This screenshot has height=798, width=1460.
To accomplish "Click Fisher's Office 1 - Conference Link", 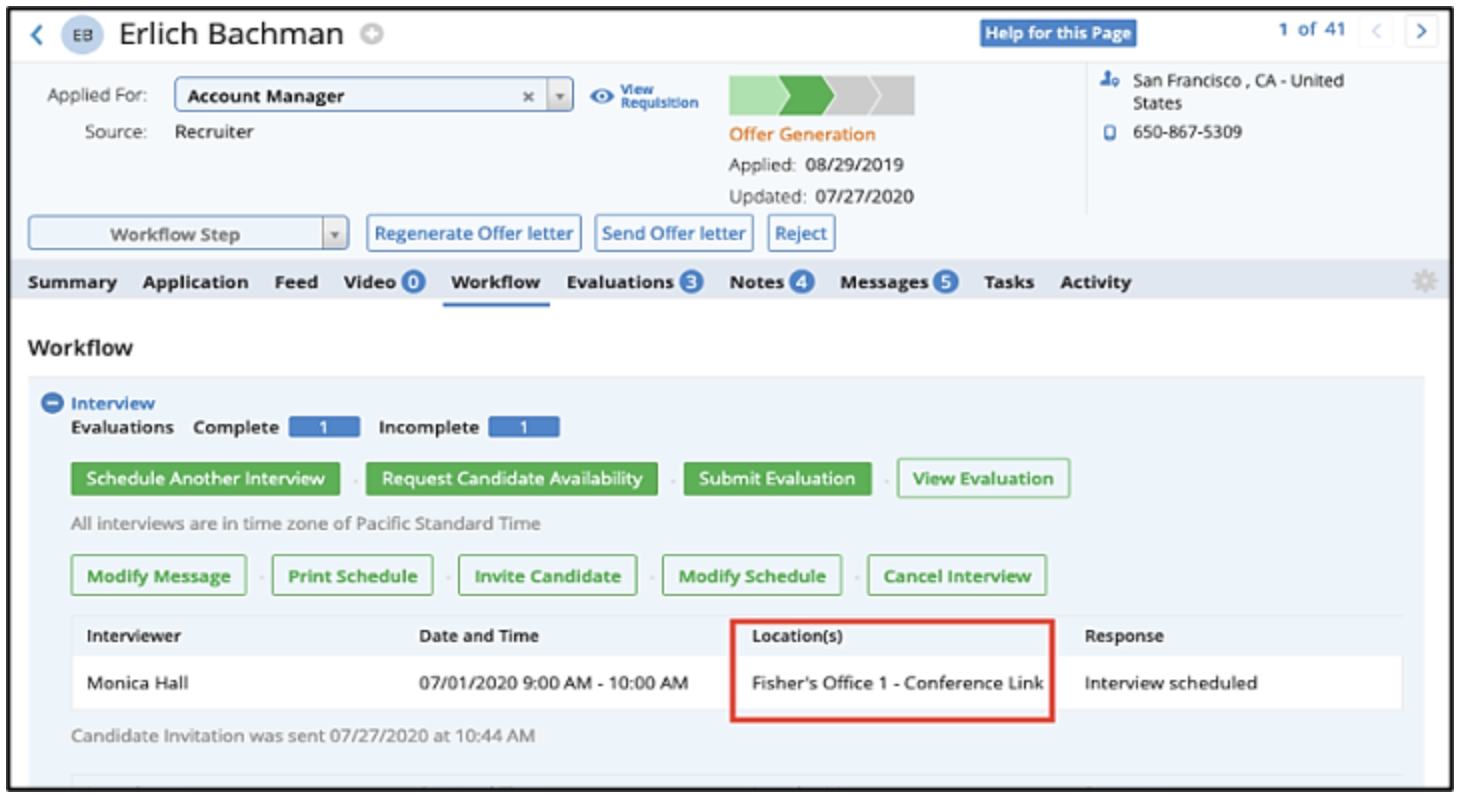I will pos(897,683).
